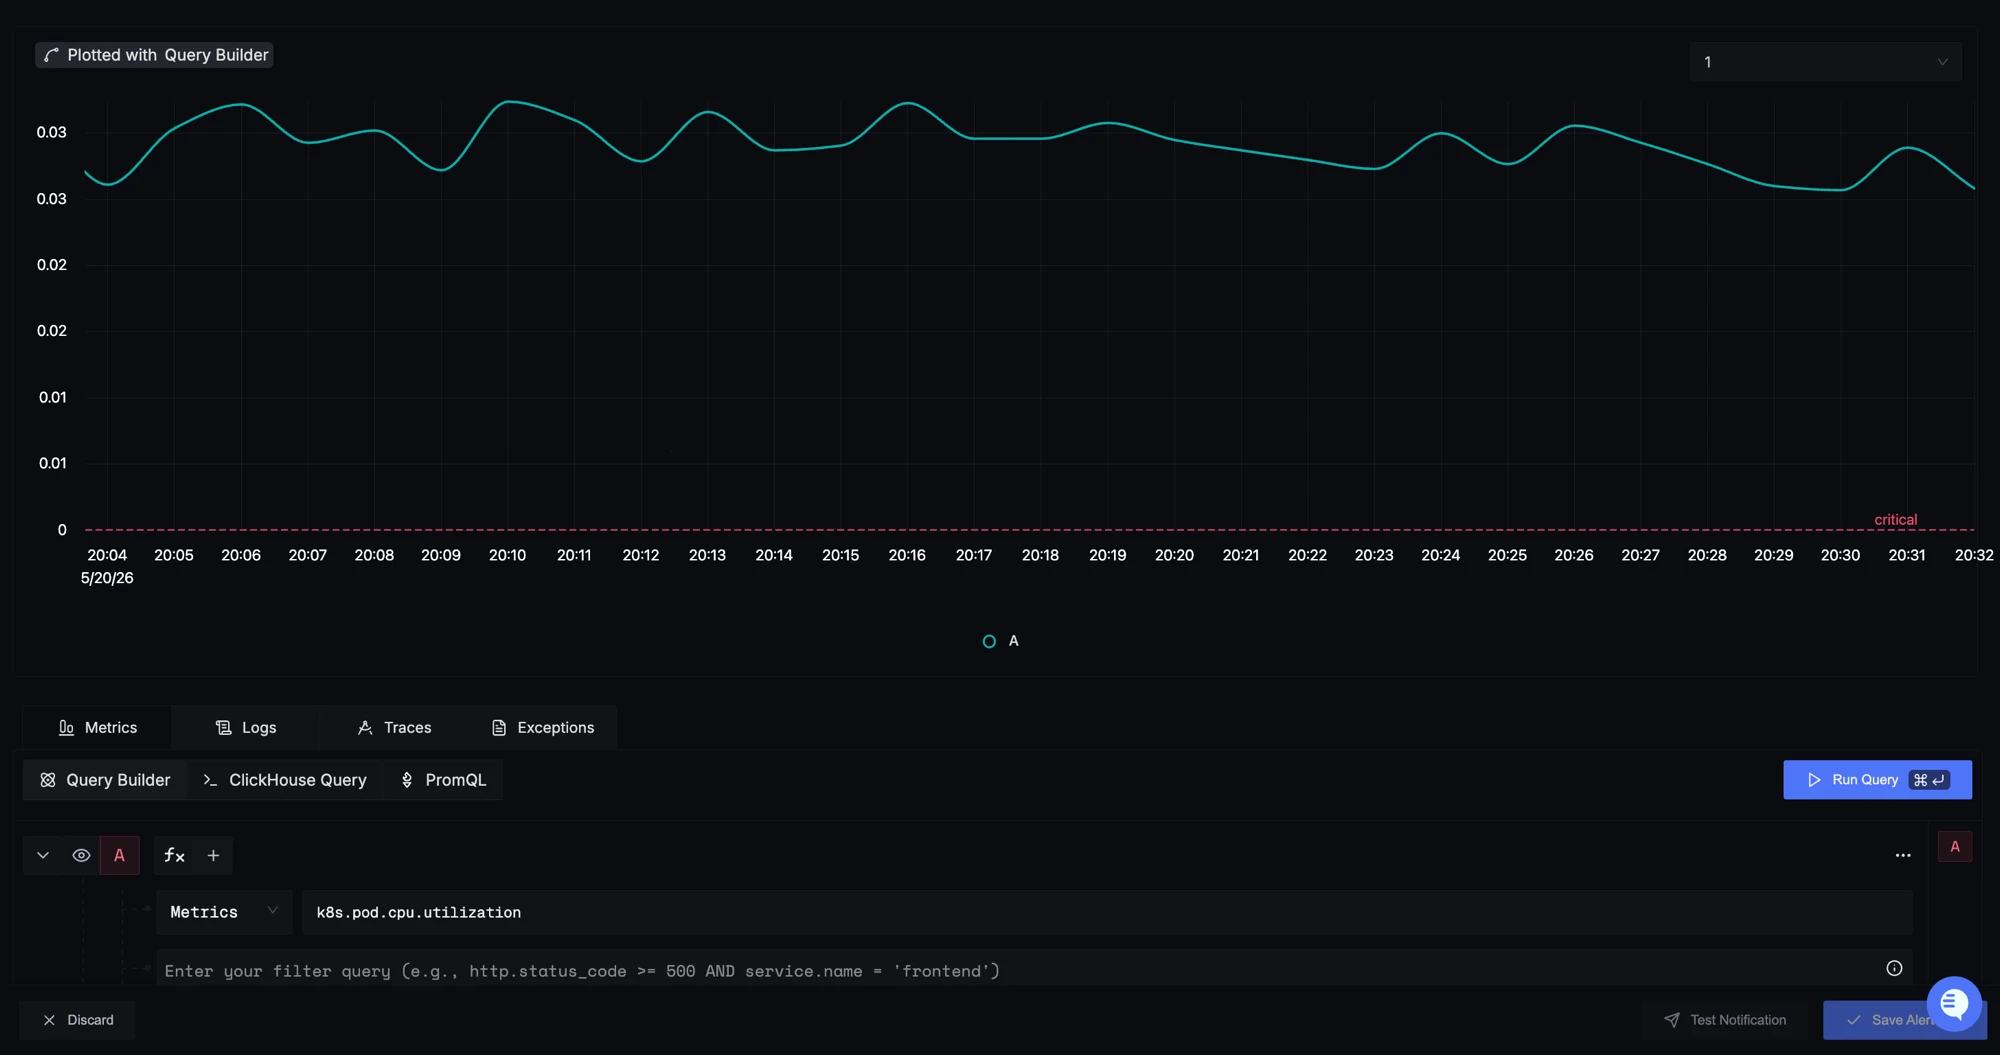The height and width of the screenshot is (1055, 2000).
Task: Switch to the Logs tab
Action: pyautogui.click(x=246, y=727)
